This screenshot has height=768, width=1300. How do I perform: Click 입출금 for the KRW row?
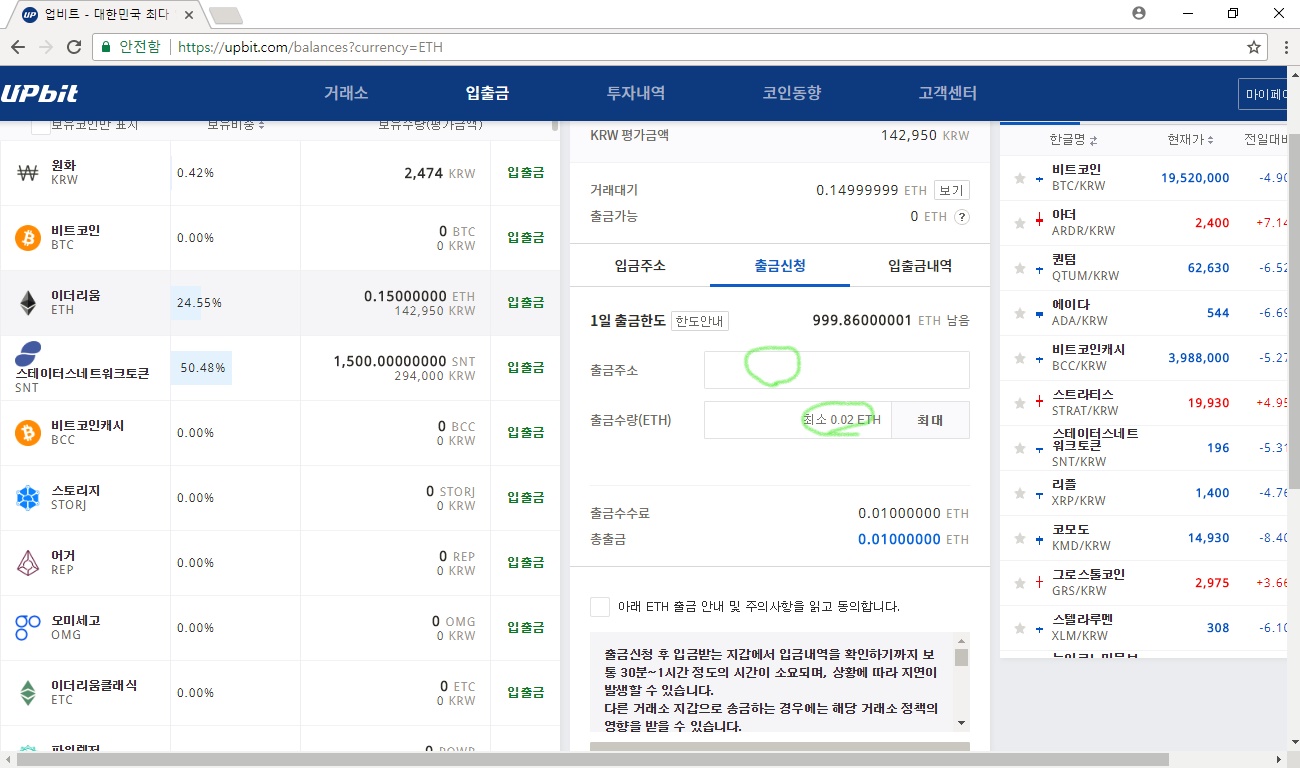coord(526,173)
